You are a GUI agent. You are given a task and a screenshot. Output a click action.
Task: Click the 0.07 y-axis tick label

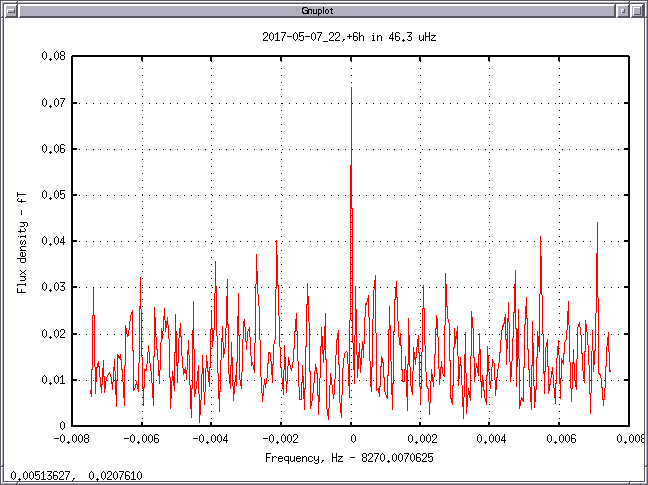(52, 103)
